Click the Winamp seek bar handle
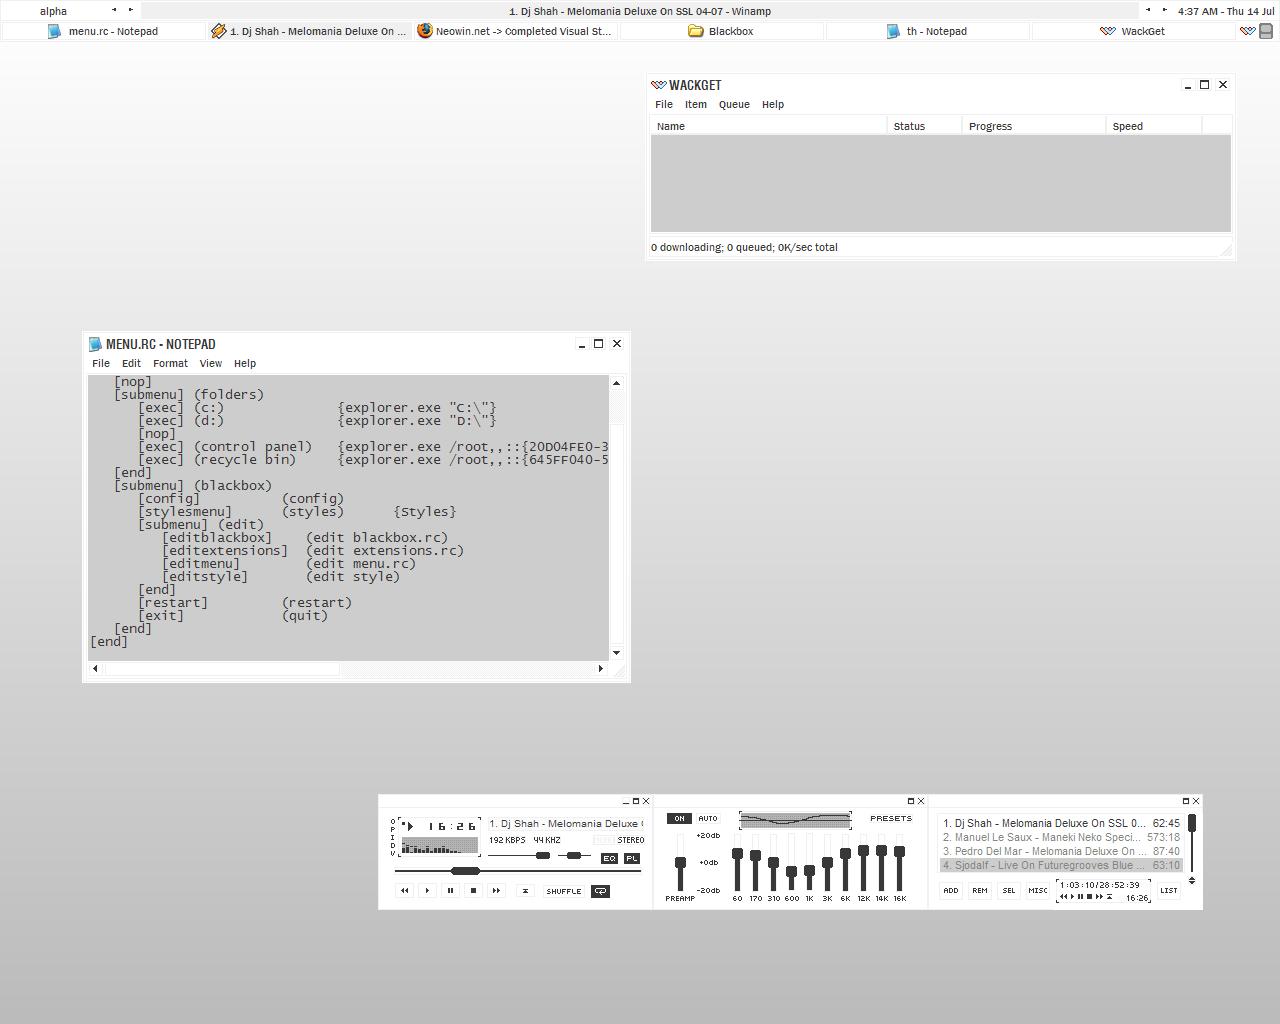This screenshot has height=1024, width=1280. 465,871
